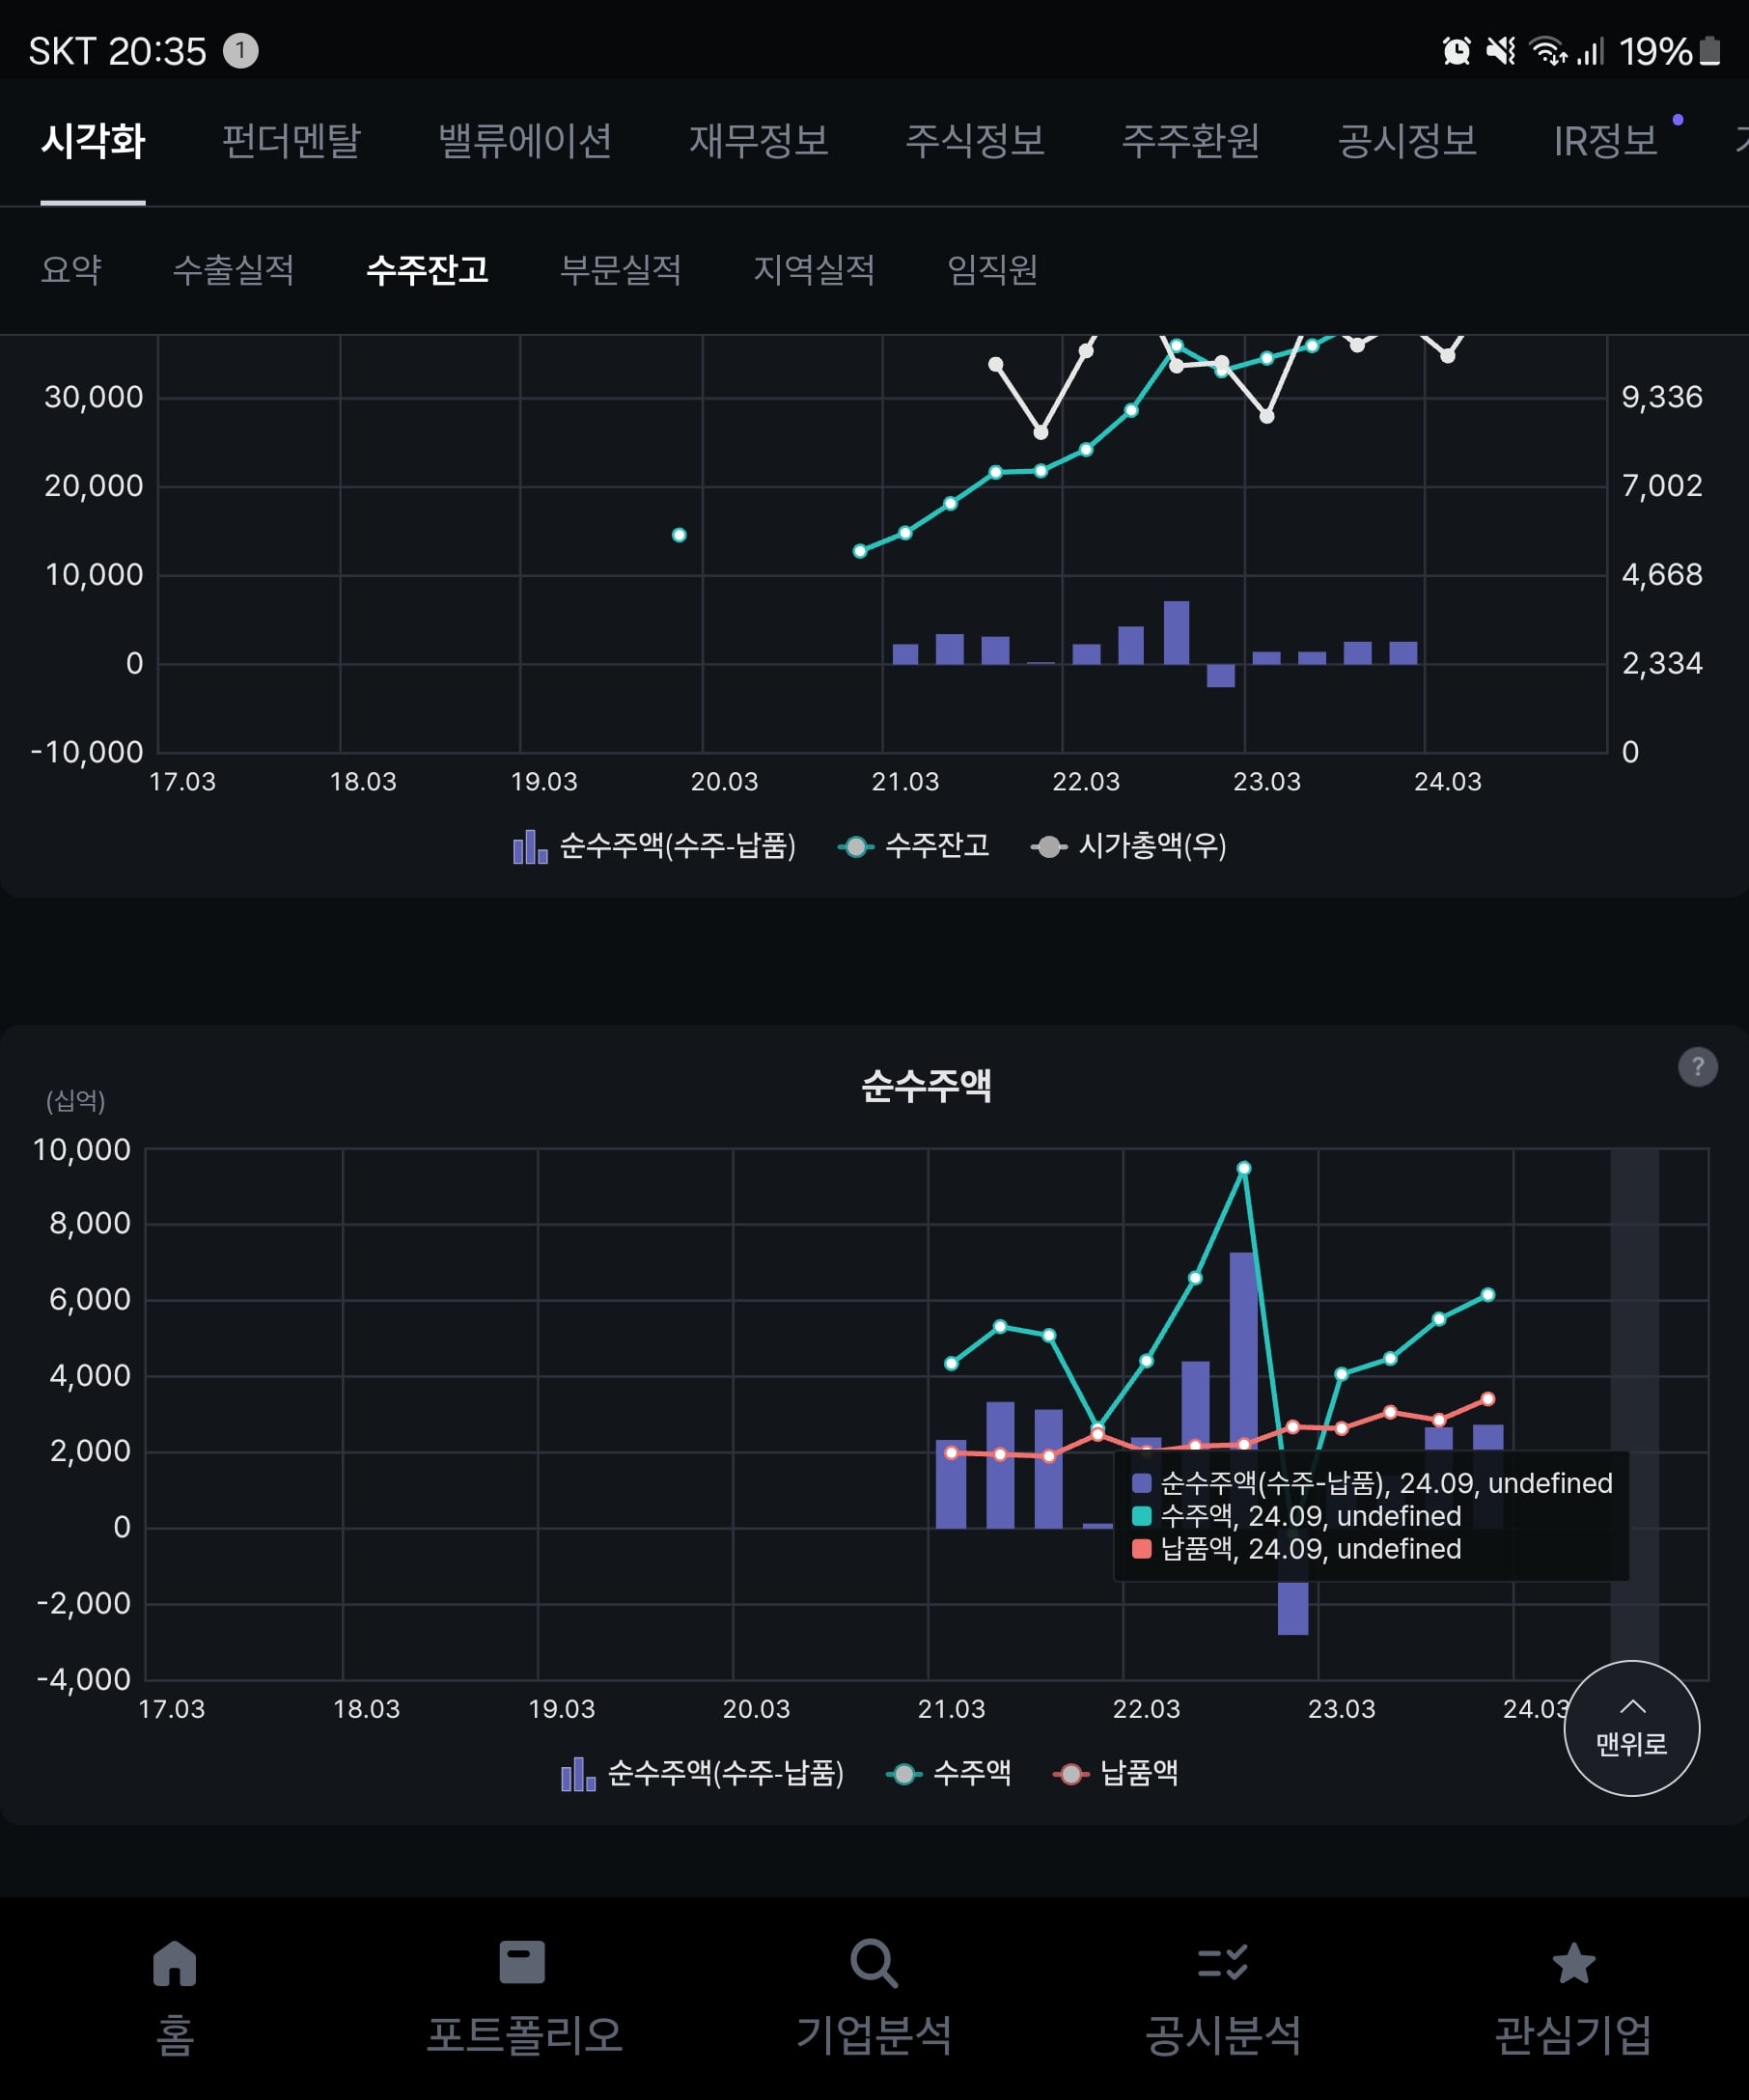Viewport: 1749px width, 2100px height.
Task: Select the 부문실적 sub-tab
Action: click(620, 269)
